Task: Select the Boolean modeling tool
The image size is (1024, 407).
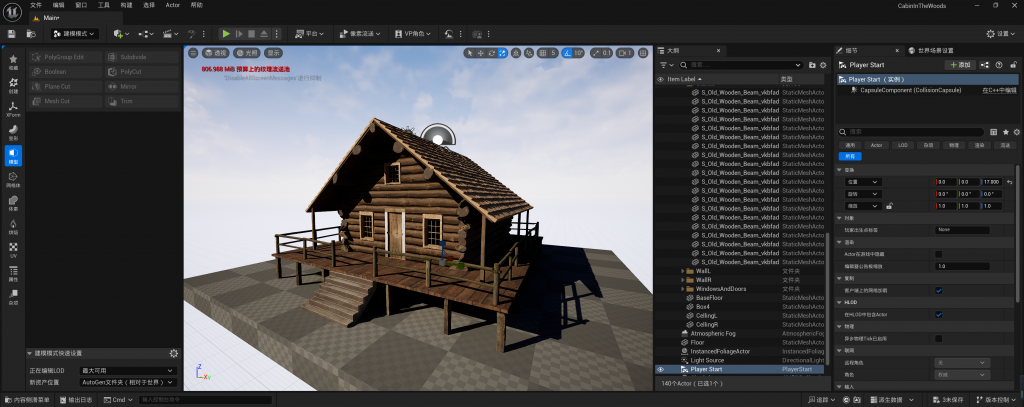Action: point(64,72)
